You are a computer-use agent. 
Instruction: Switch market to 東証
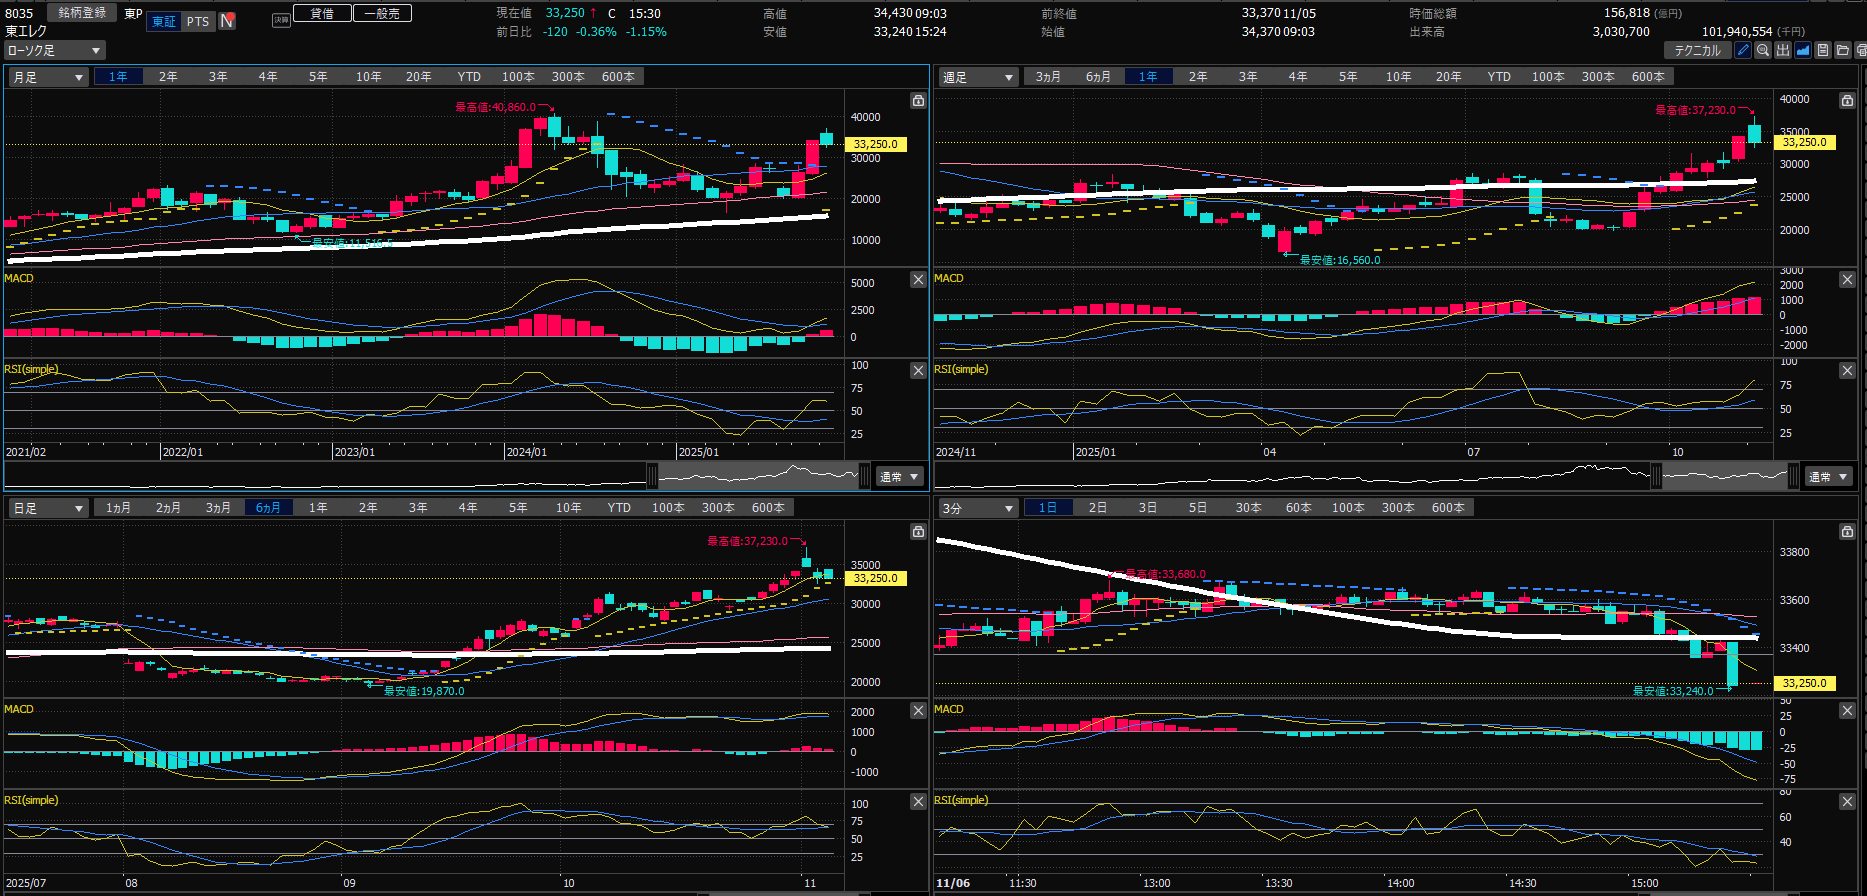coord(164,21)
